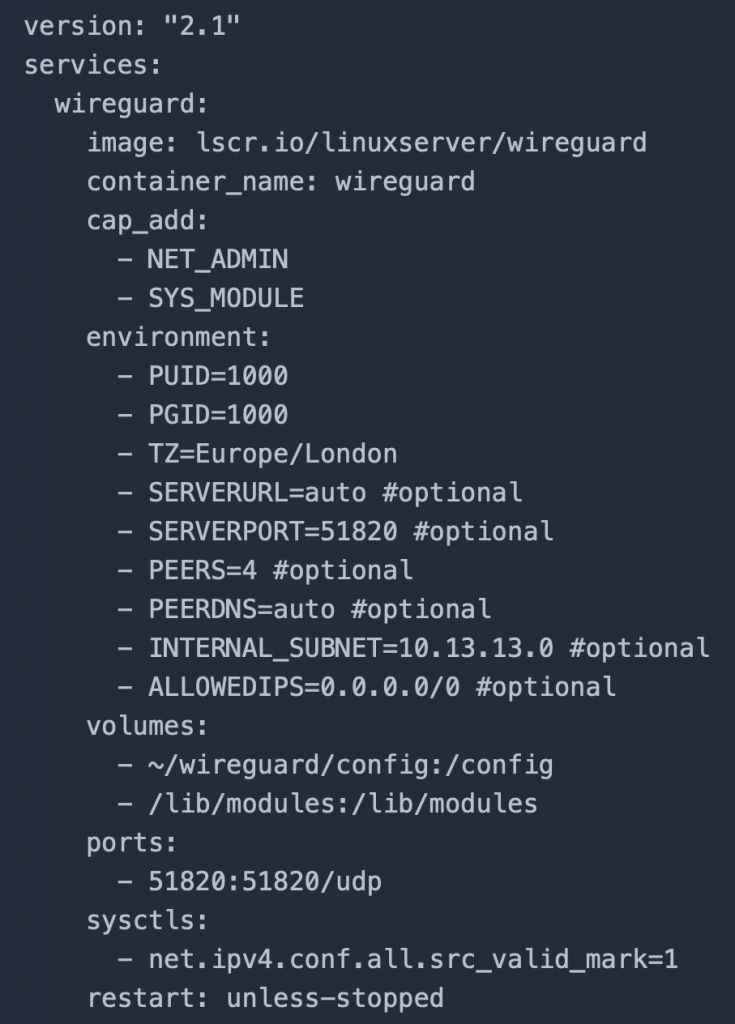Click the environment: key
Screen dimensions: 735x1024
pos(178,338)
